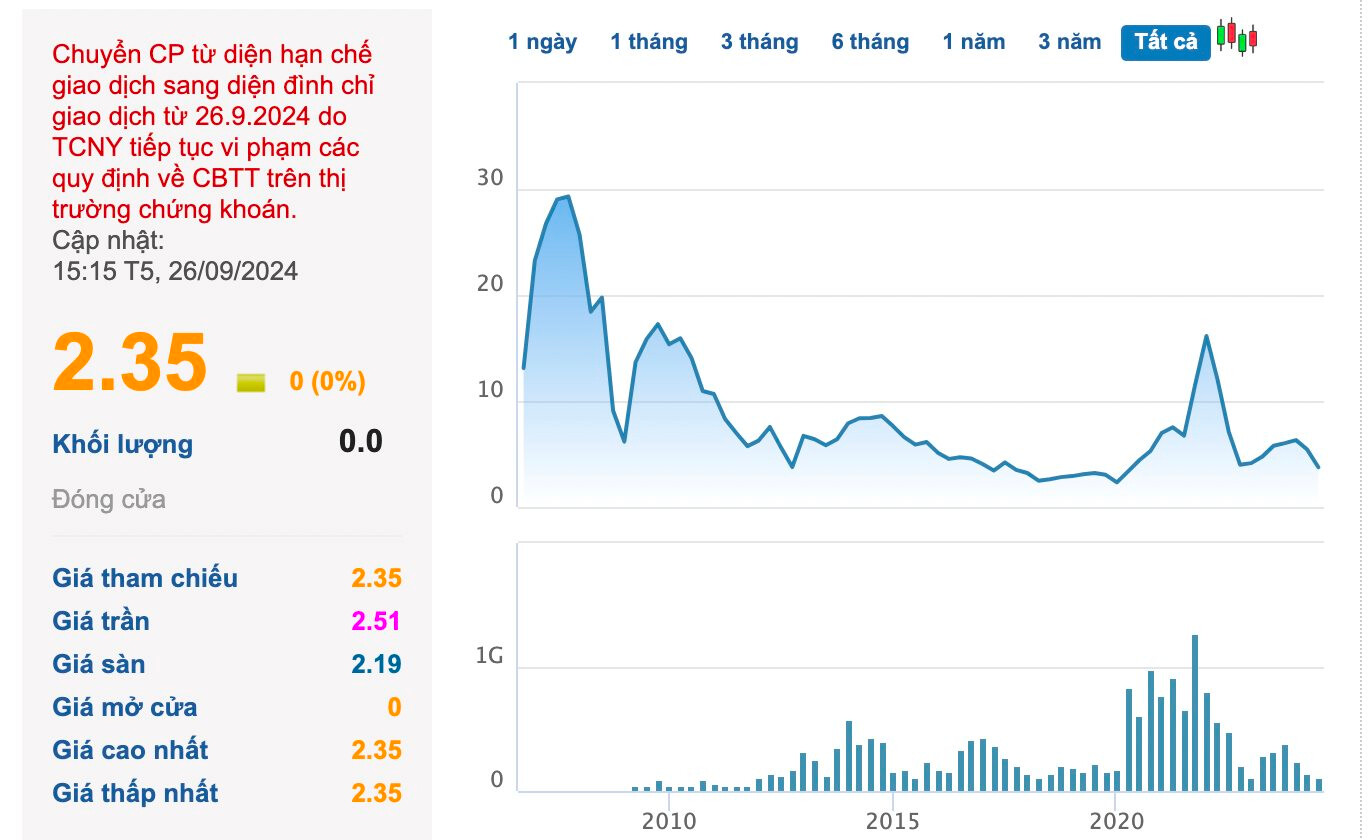The image size is (1368, 840).
Task: Click the 'Giá trần' value 2.51
Action: pos(375,621)
